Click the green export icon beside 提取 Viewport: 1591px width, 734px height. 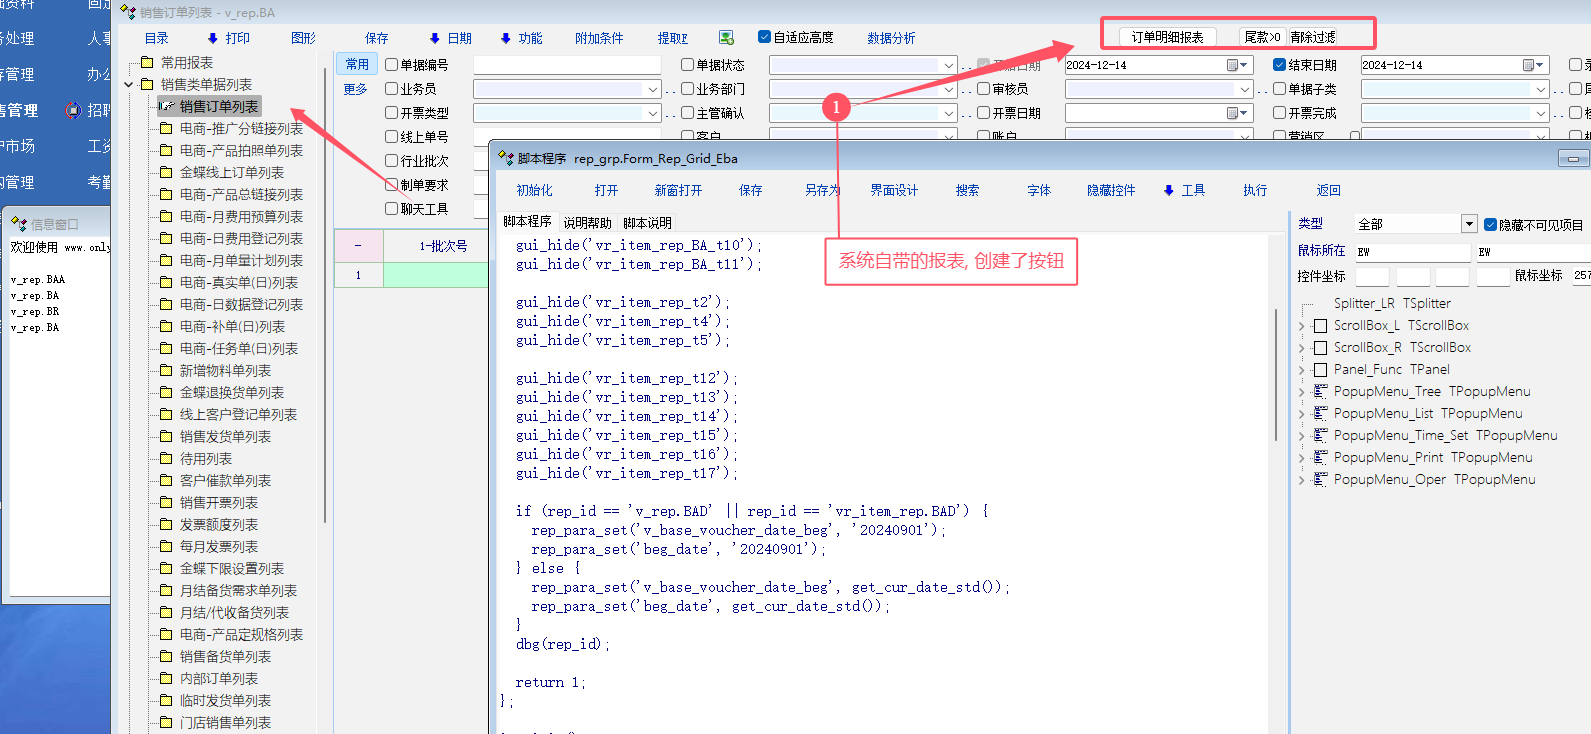pos(727,38)
